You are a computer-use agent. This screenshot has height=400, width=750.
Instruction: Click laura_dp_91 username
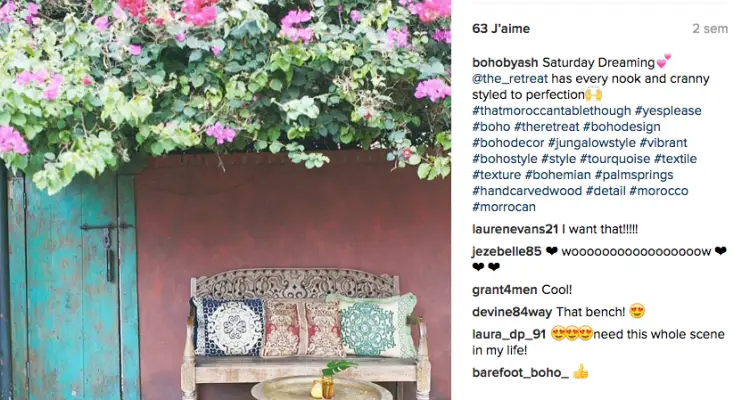(x=509, y=334)
